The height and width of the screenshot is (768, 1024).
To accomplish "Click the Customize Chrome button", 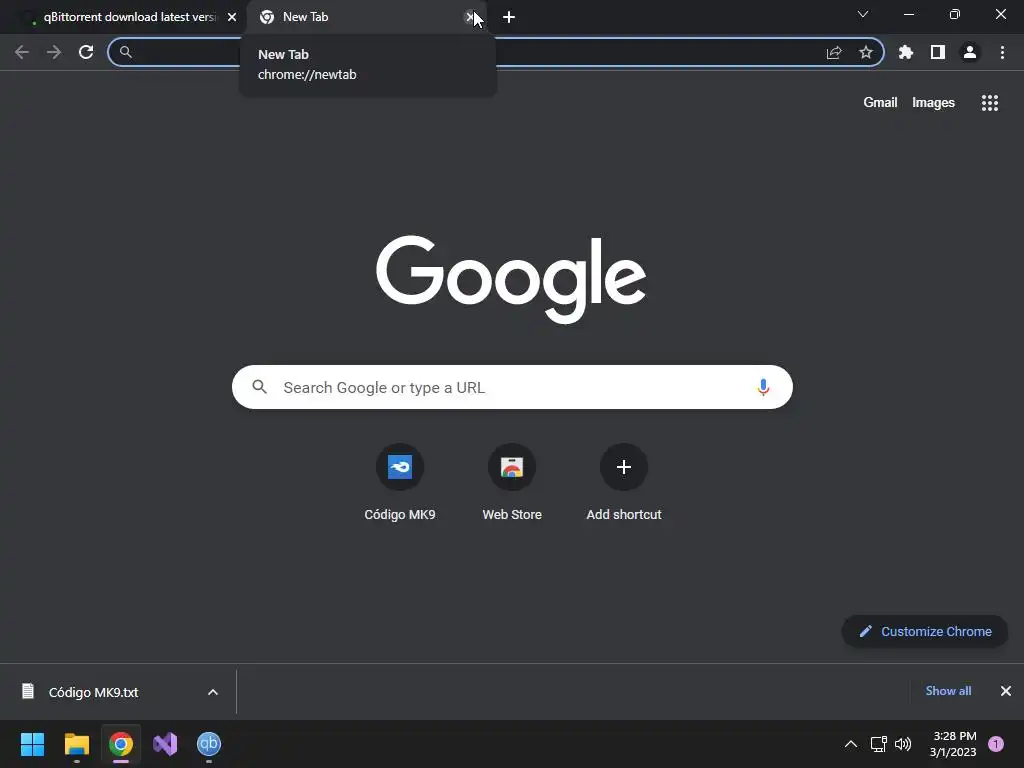I will pyautogui.click(x=925, y=632).
